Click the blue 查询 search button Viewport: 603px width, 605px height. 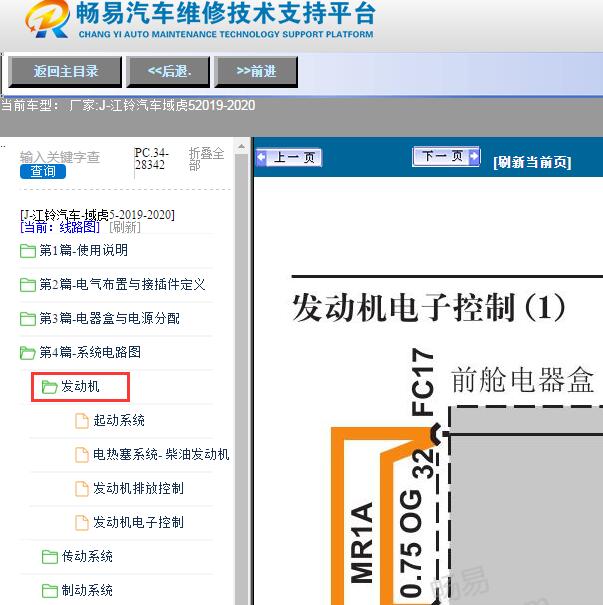43,171
